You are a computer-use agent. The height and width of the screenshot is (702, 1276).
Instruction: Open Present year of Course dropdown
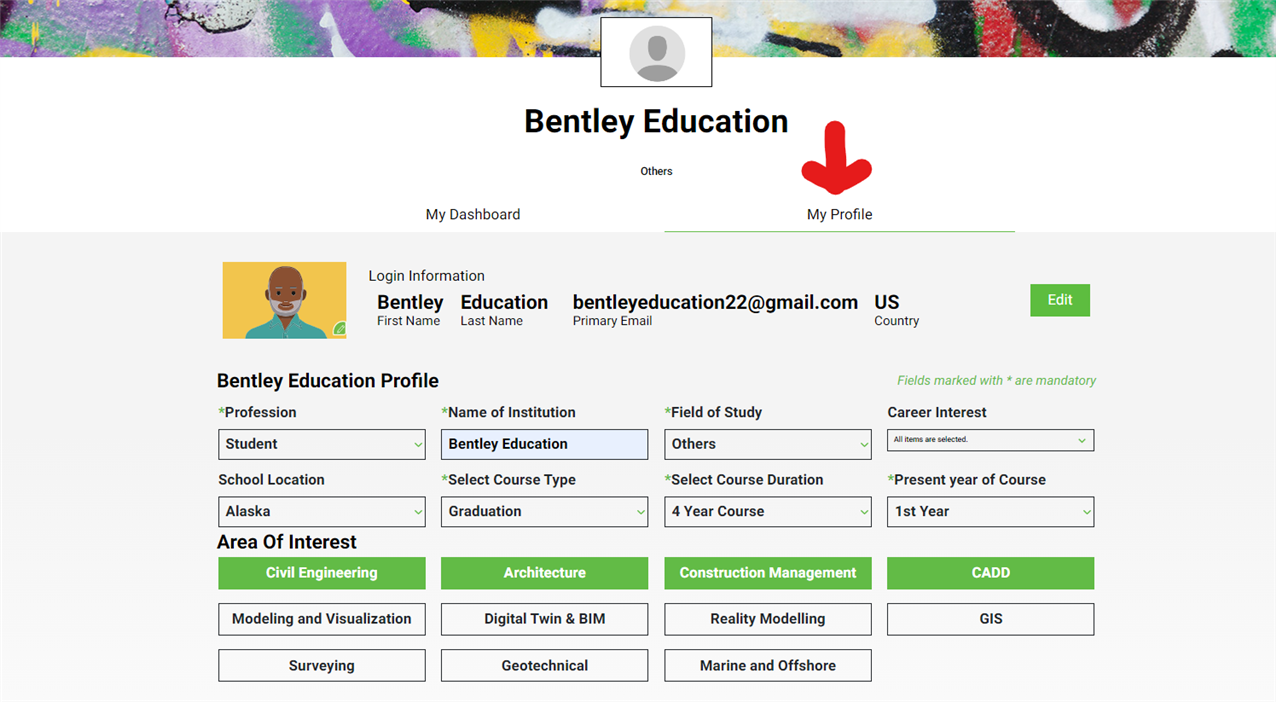pyautogui.click(x=990, y=512)
